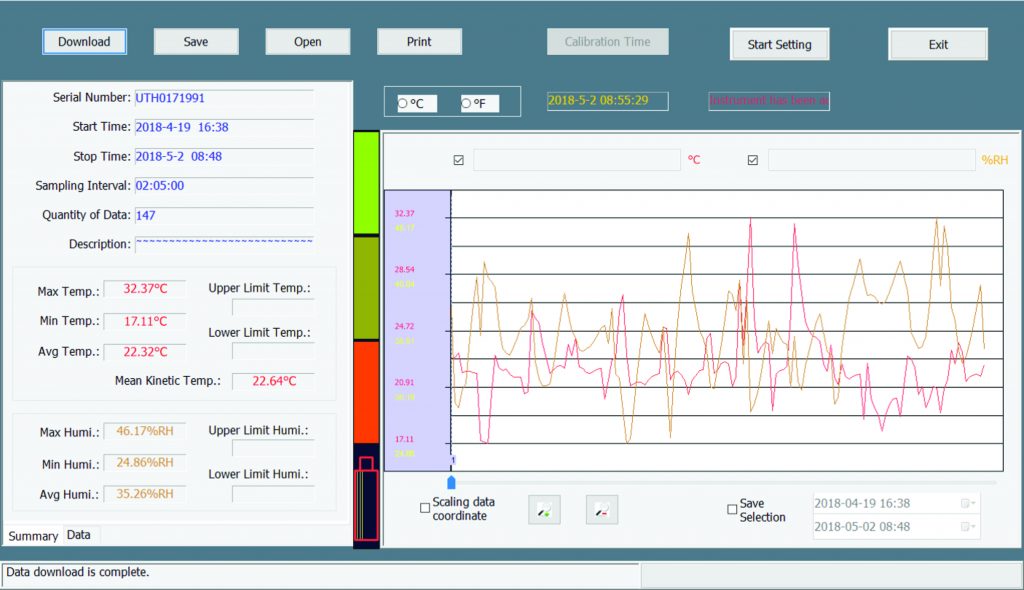
Task: Switch to the Summary tab
Action: (33, 536)
